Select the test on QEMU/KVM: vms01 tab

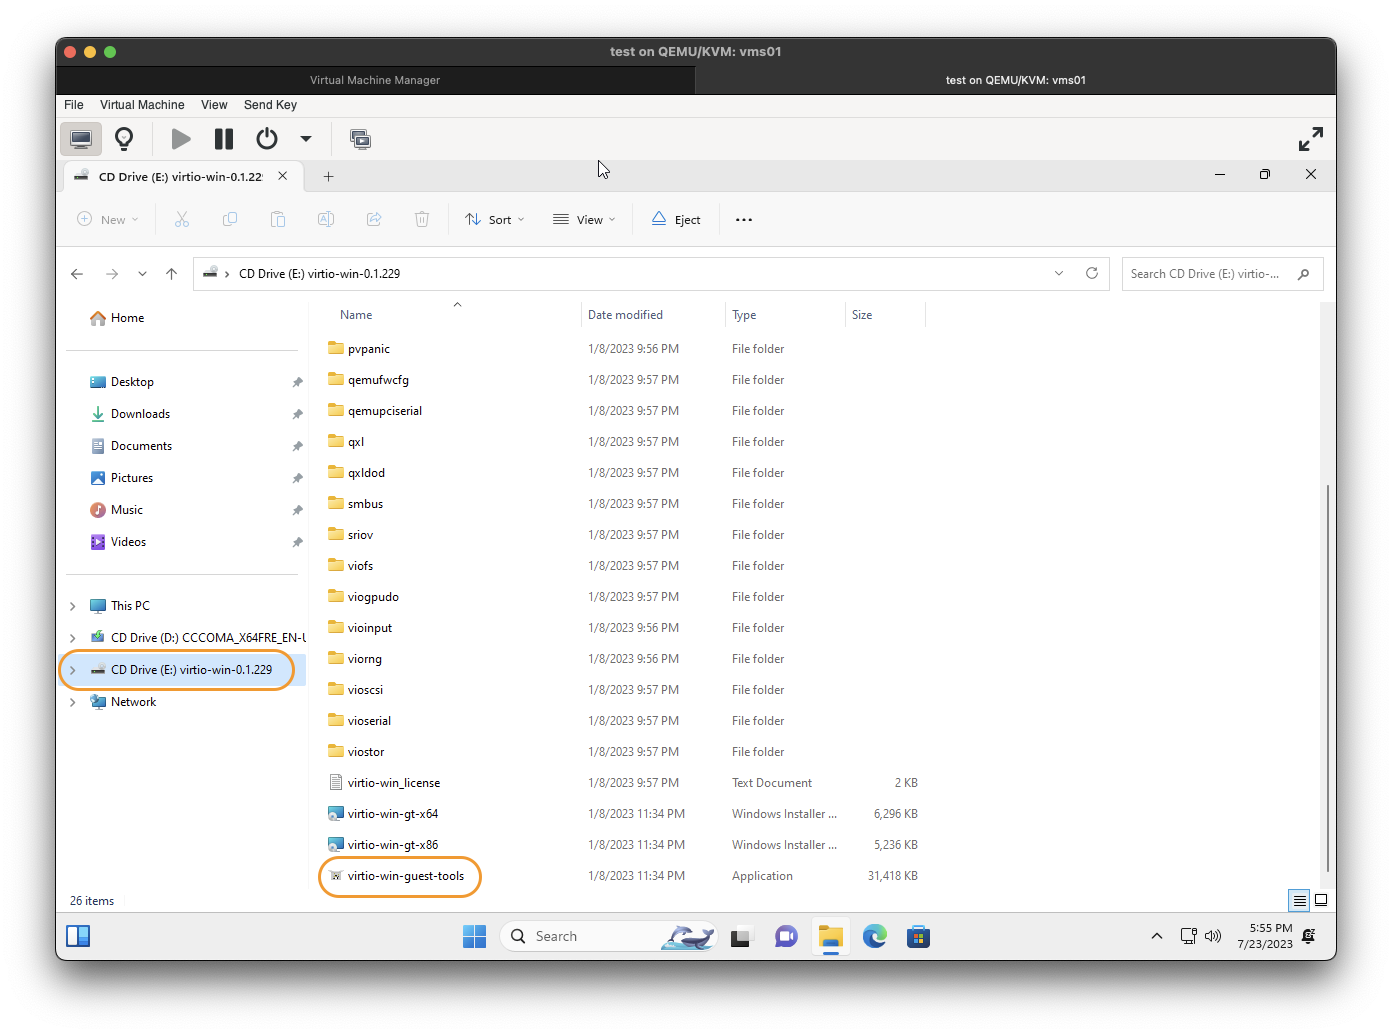coord(1016,80)
